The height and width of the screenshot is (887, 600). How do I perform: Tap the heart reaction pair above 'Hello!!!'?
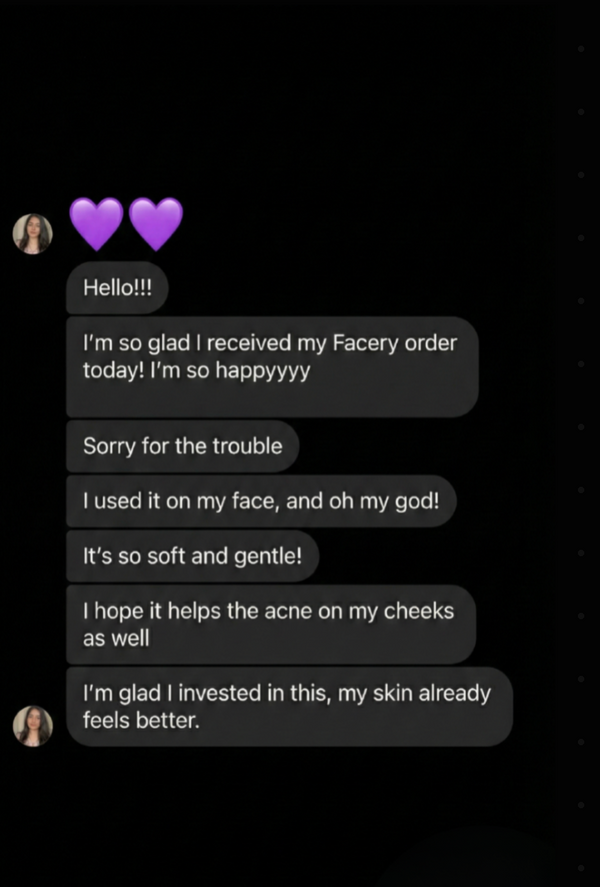(x=125, y=222)
